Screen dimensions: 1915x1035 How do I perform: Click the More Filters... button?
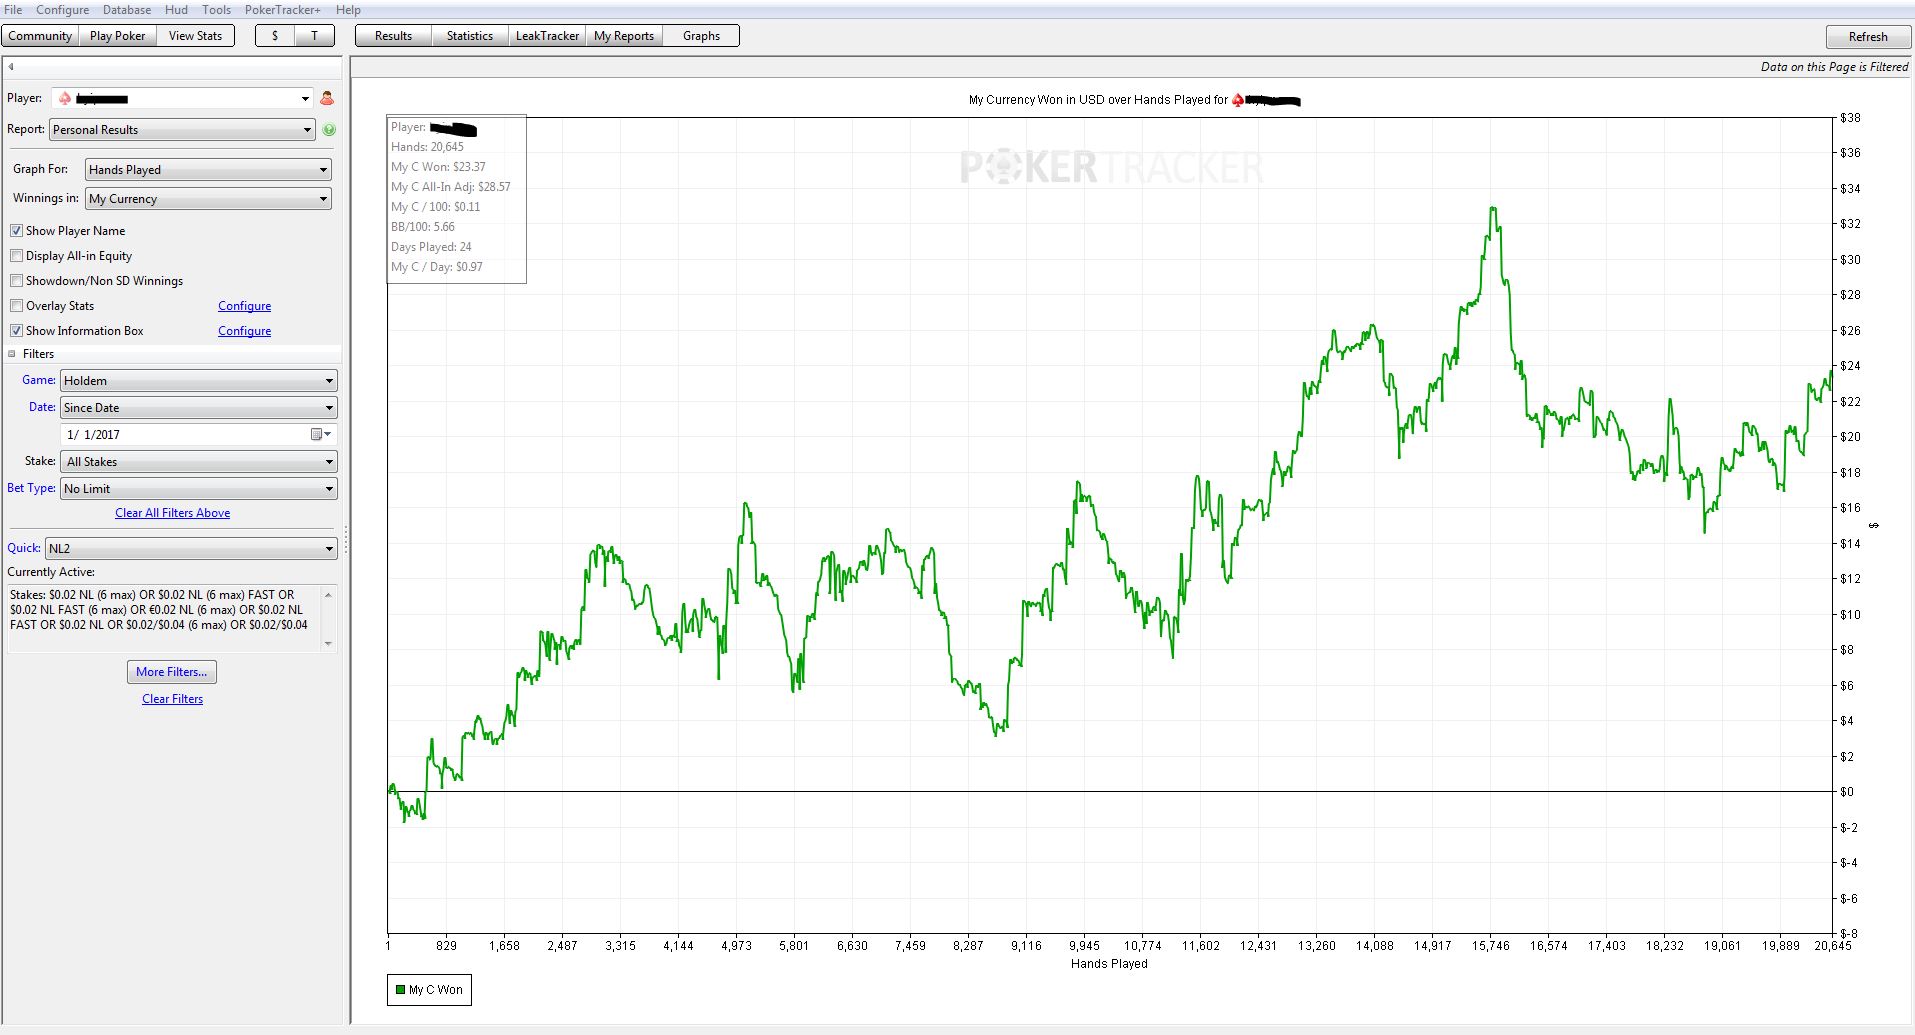[172, 672]
